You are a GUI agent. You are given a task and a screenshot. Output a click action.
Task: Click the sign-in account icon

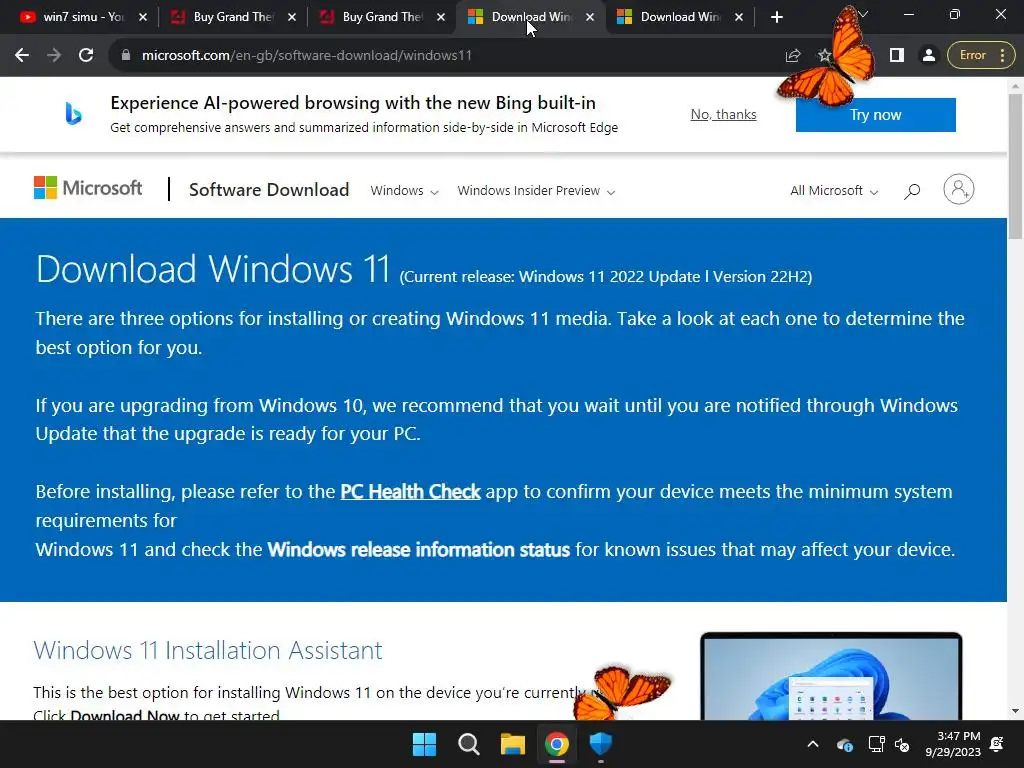[959, 189]
